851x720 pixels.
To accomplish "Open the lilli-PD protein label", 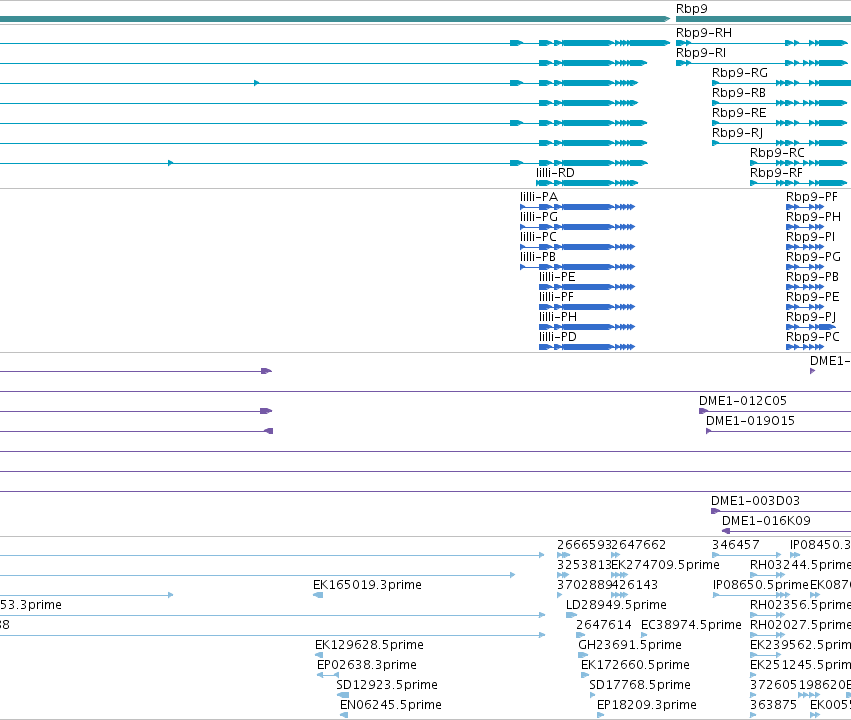I will [x=558, y=337].
